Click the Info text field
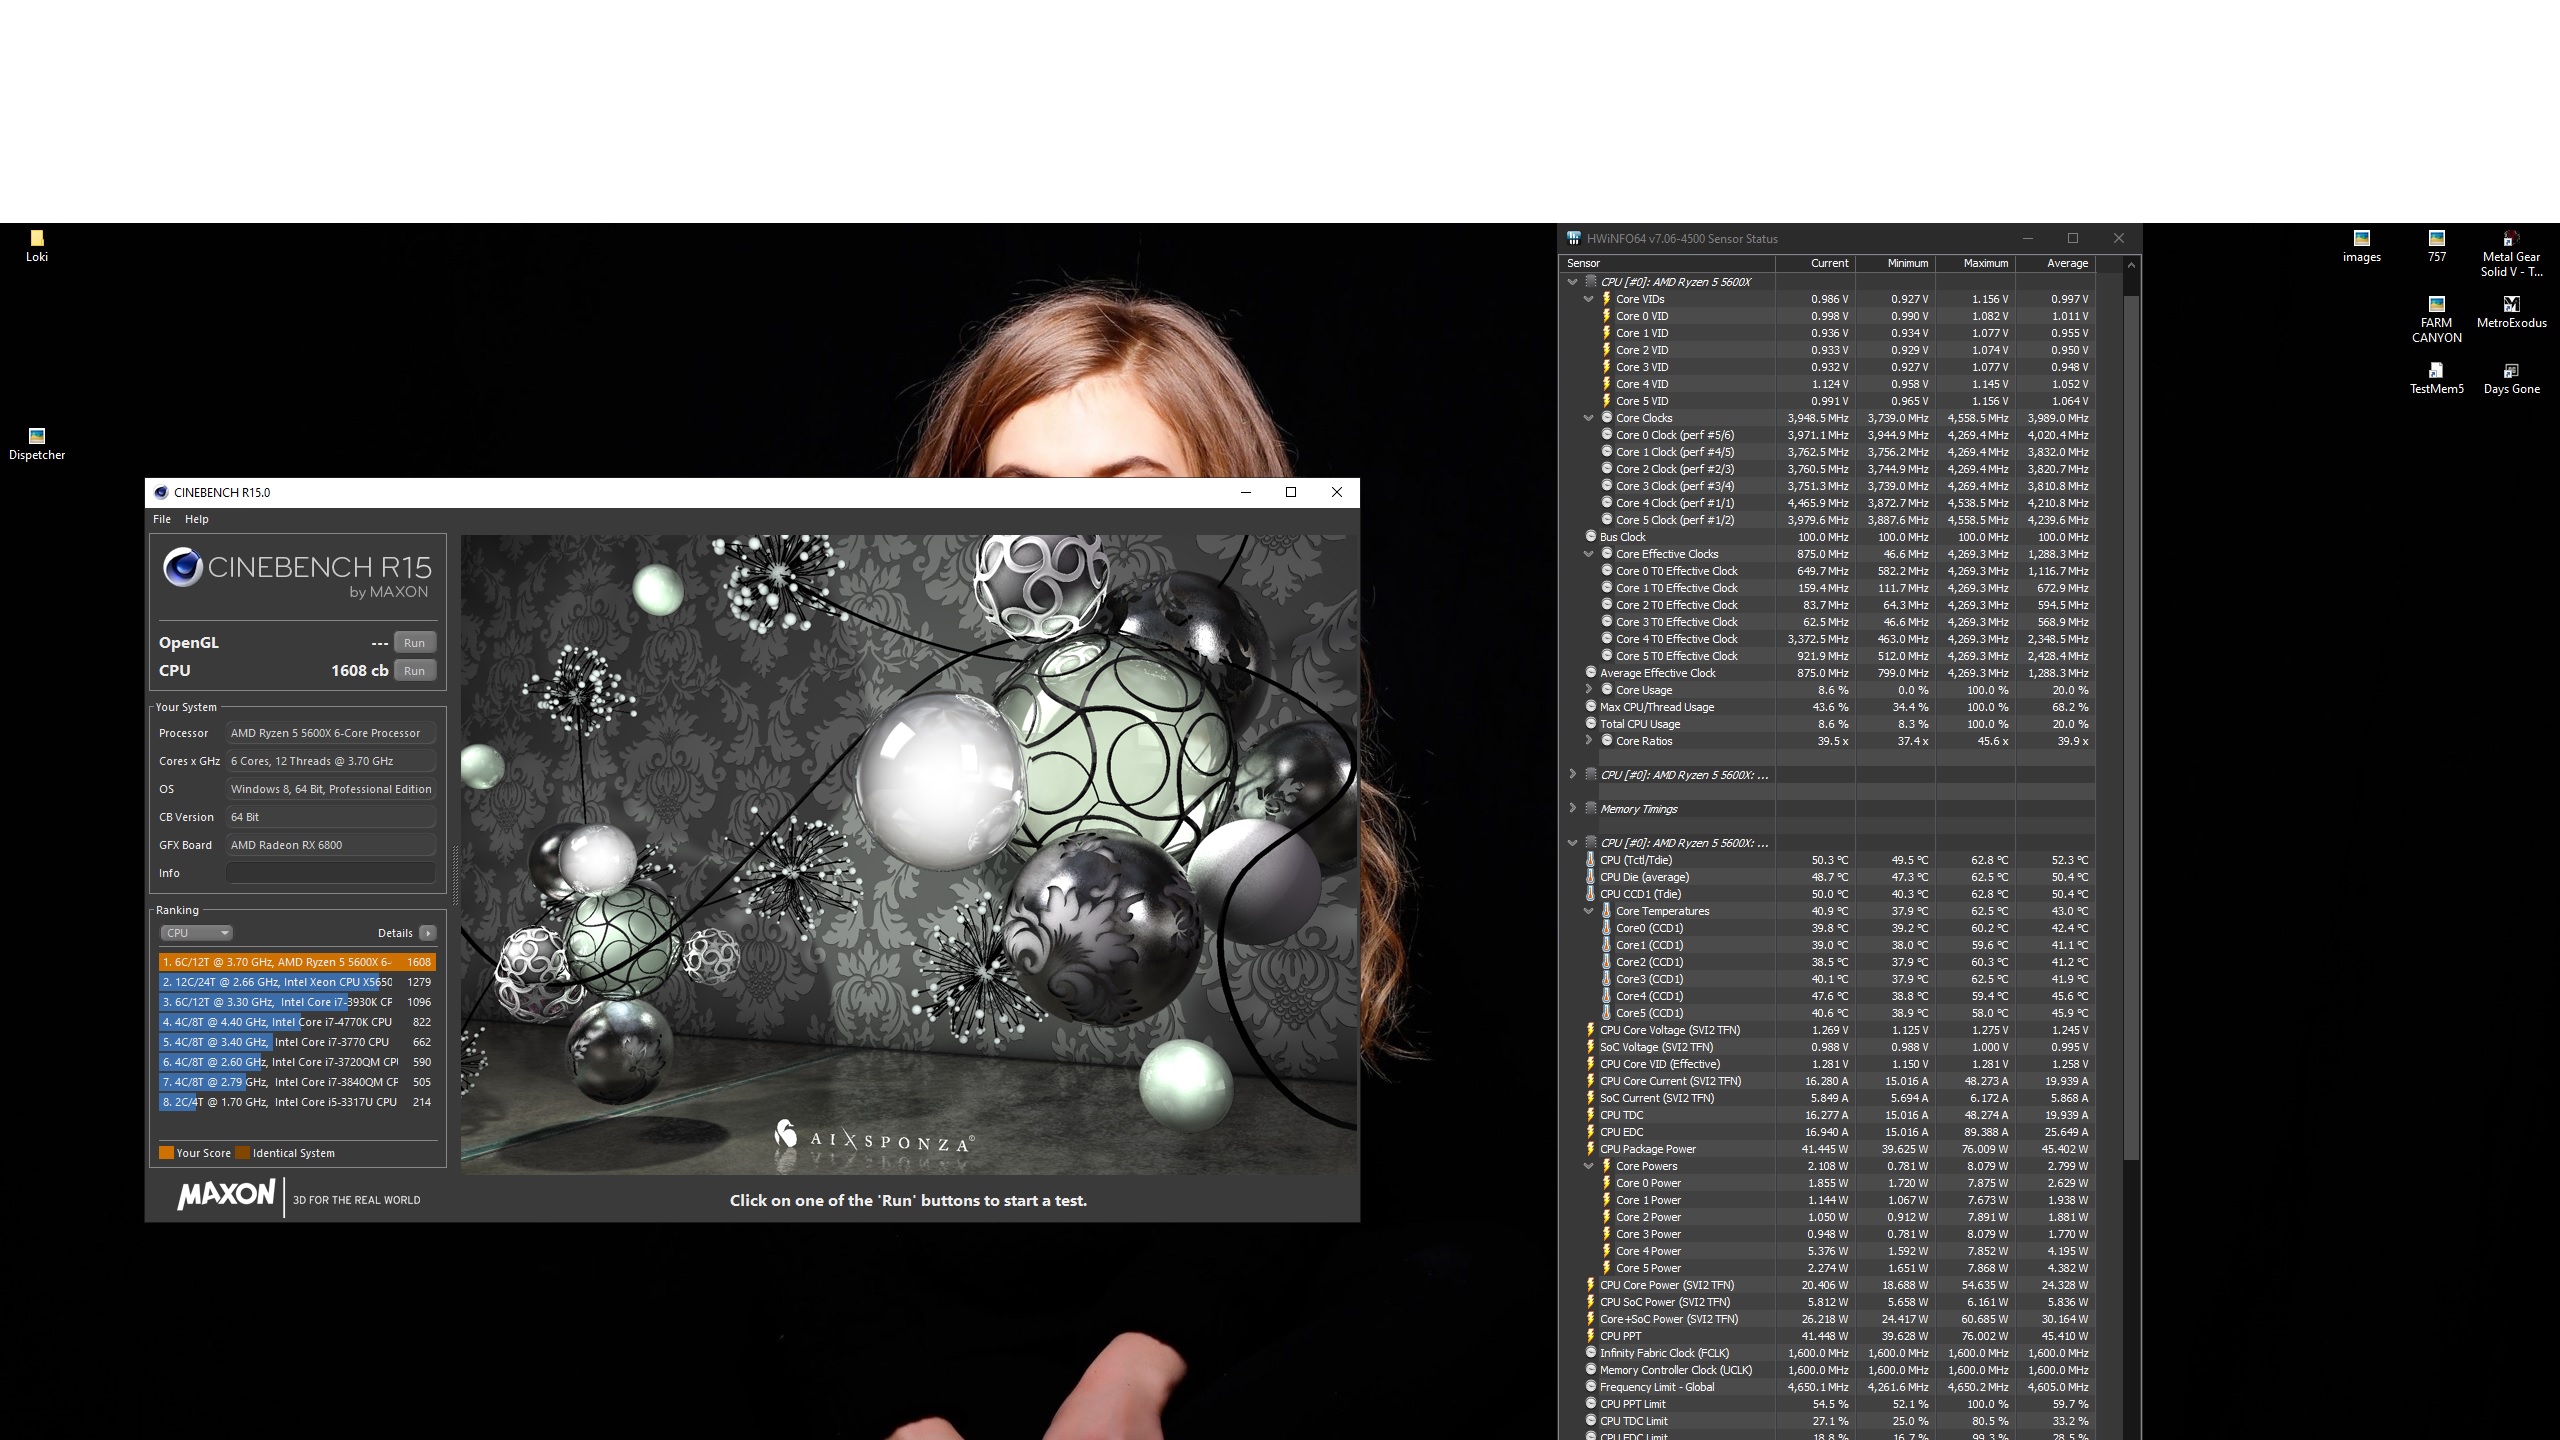2560x1440 pixels. [330, 873]
